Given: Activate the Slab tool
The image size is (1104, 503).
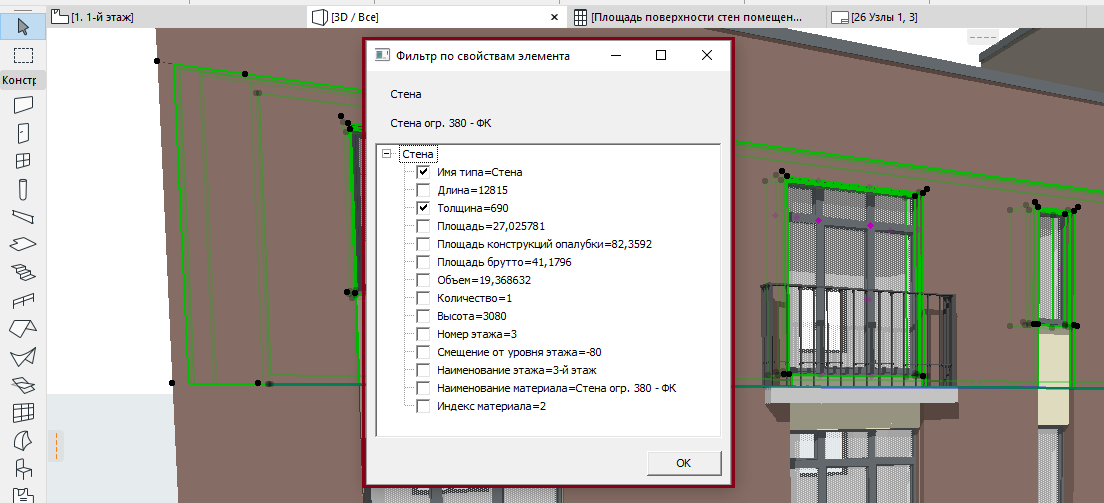Looking at the screenshot, I should pos(23,244).
